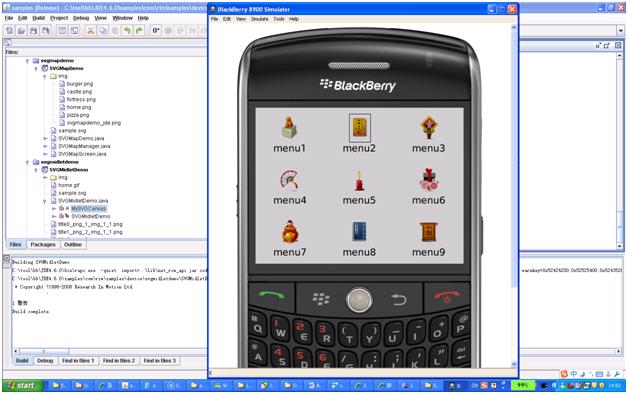Click the green 99% taskbar indicator
The image size is (628, 394).
(x=523, y=386)
